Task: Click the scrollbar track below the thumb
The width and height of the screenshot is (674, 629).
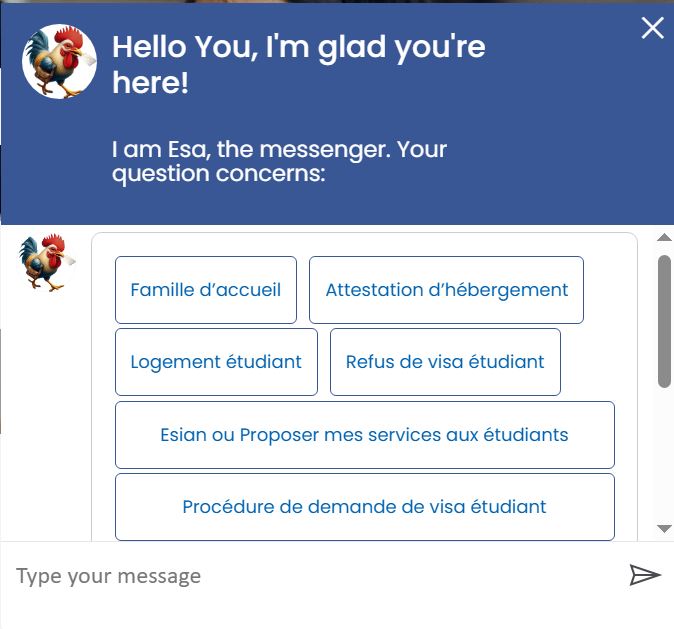Action: click(x=664, y=454)
